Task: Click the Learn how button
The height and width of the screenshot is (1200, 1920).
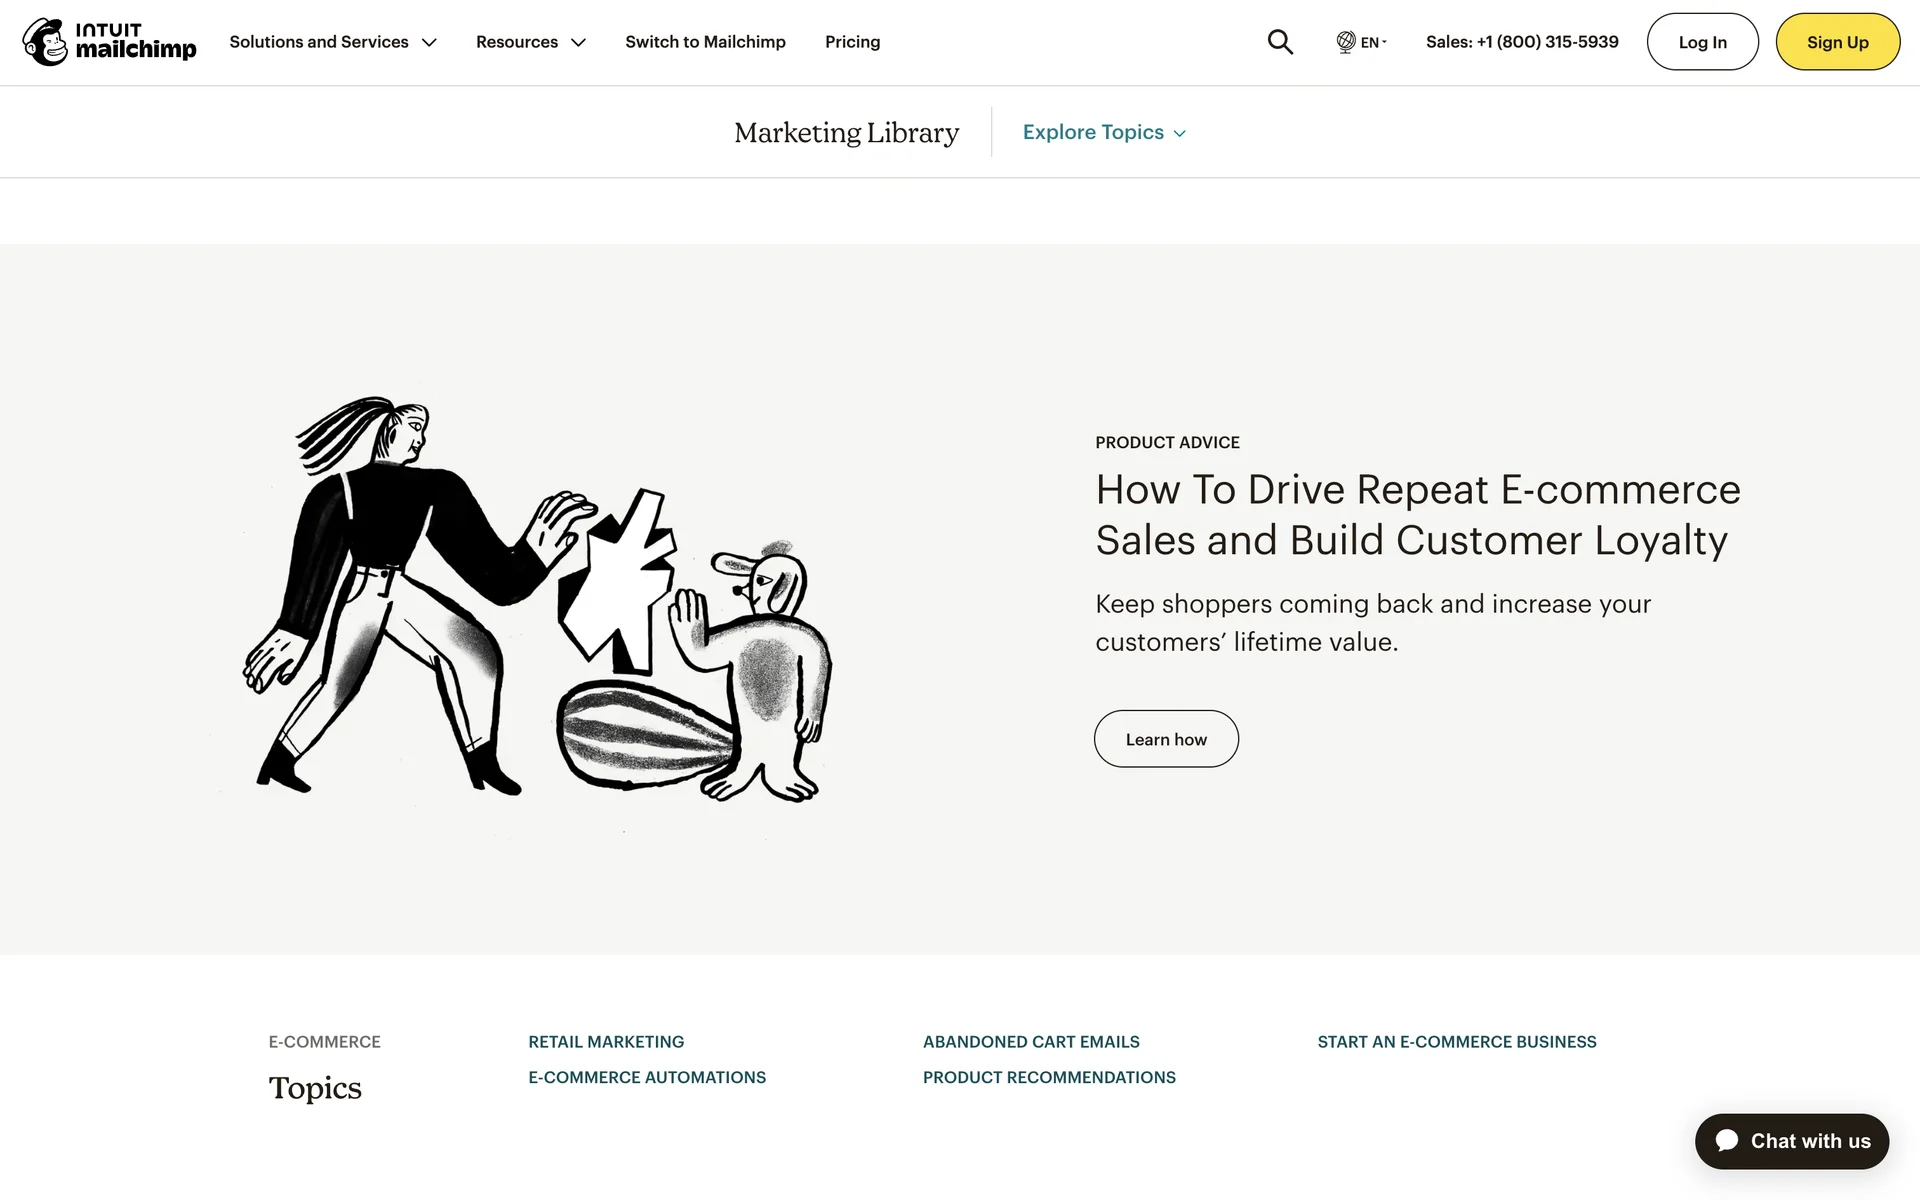Action: (x=1166, y=739)
